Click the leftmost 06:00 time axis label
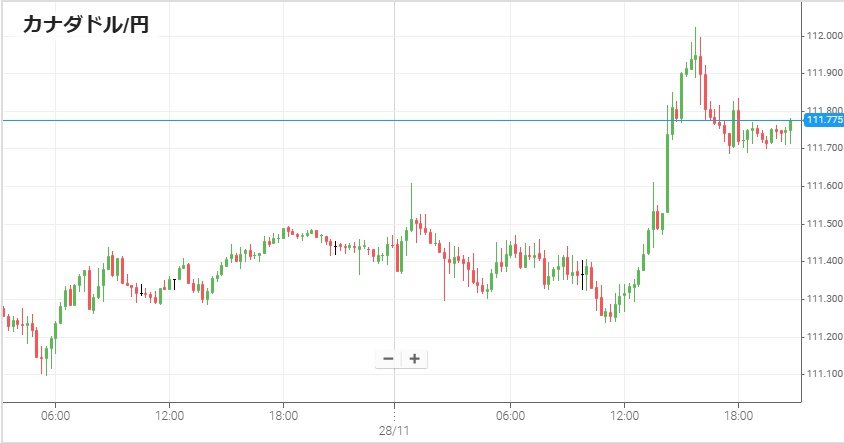 [x=55, y=413]
